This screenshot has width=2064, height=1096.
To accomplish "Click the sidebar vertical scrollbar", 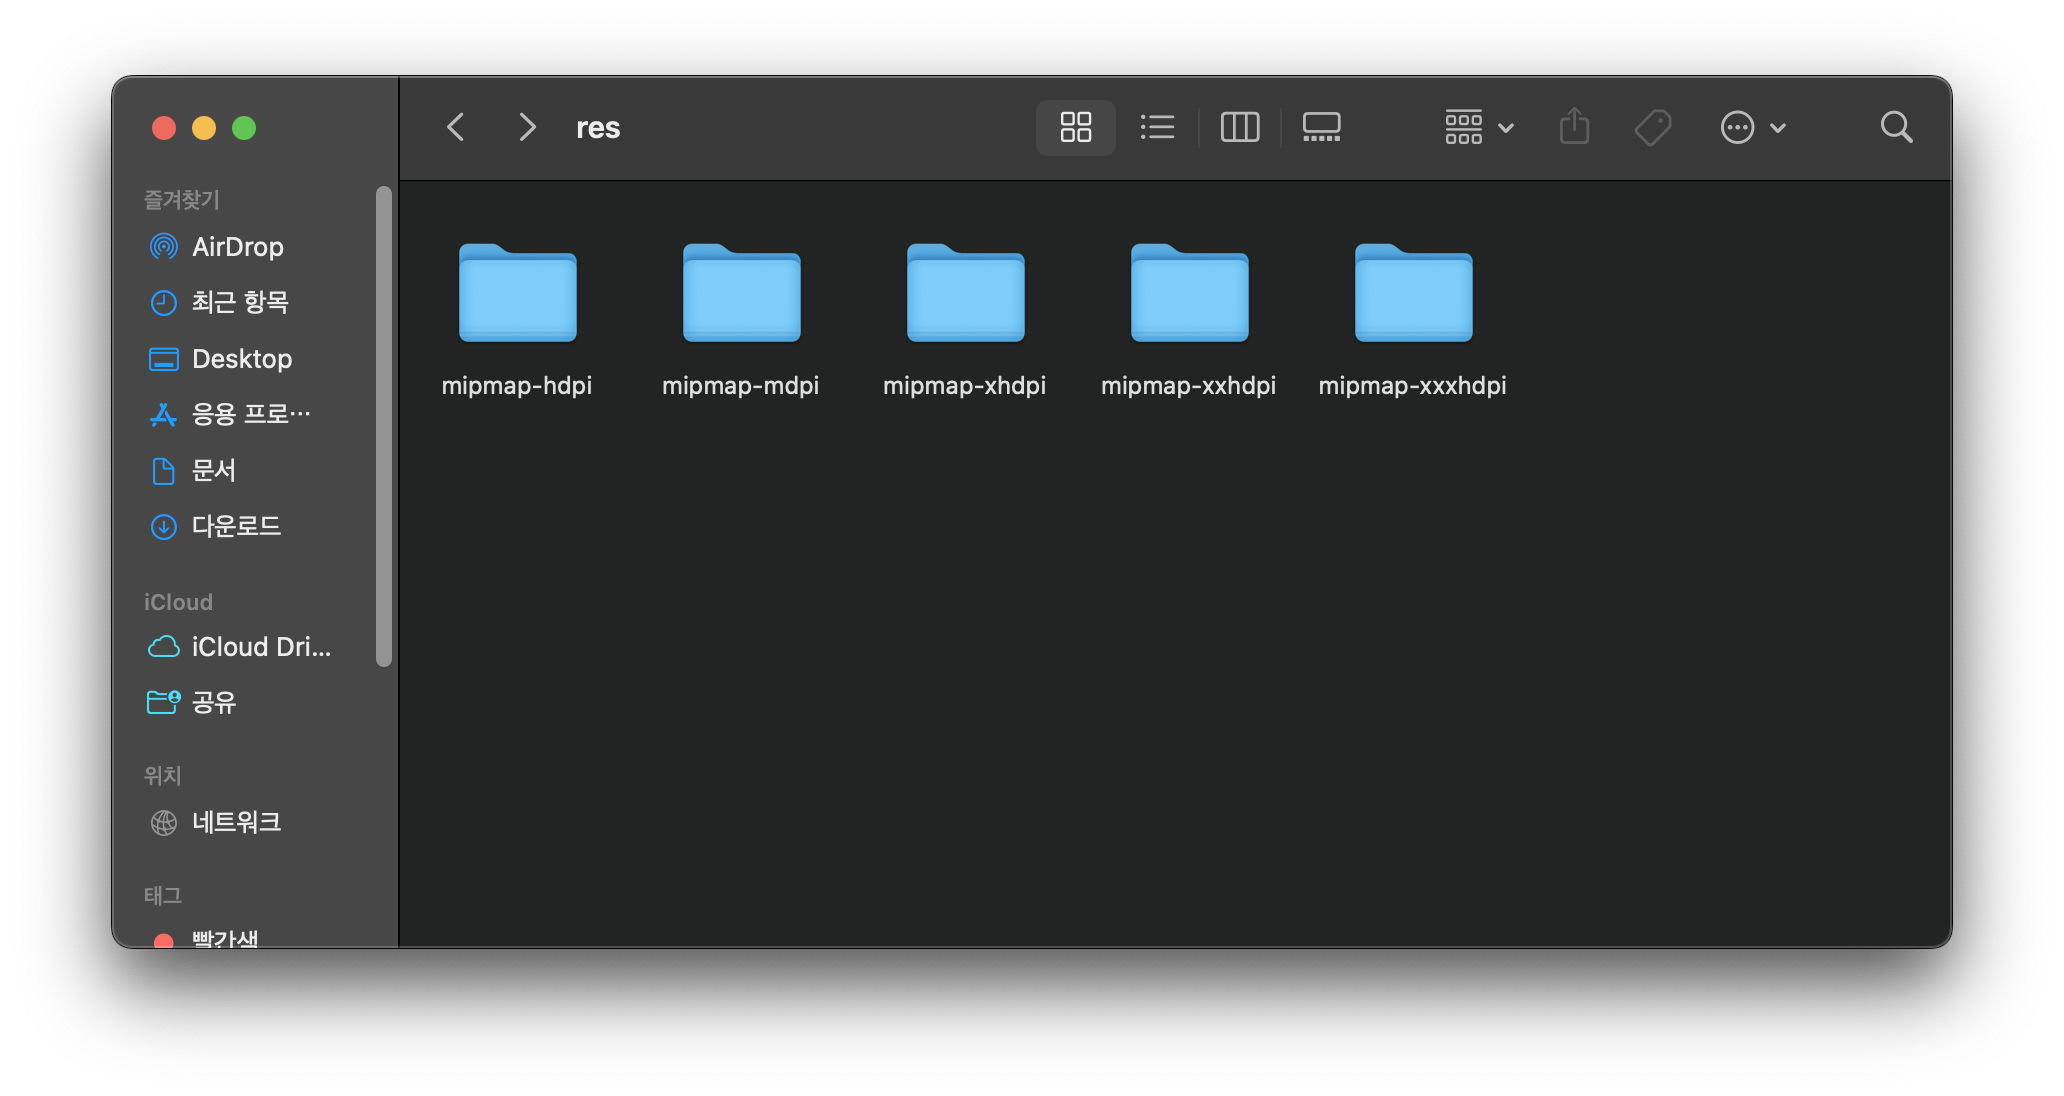I will coord(384,425).
